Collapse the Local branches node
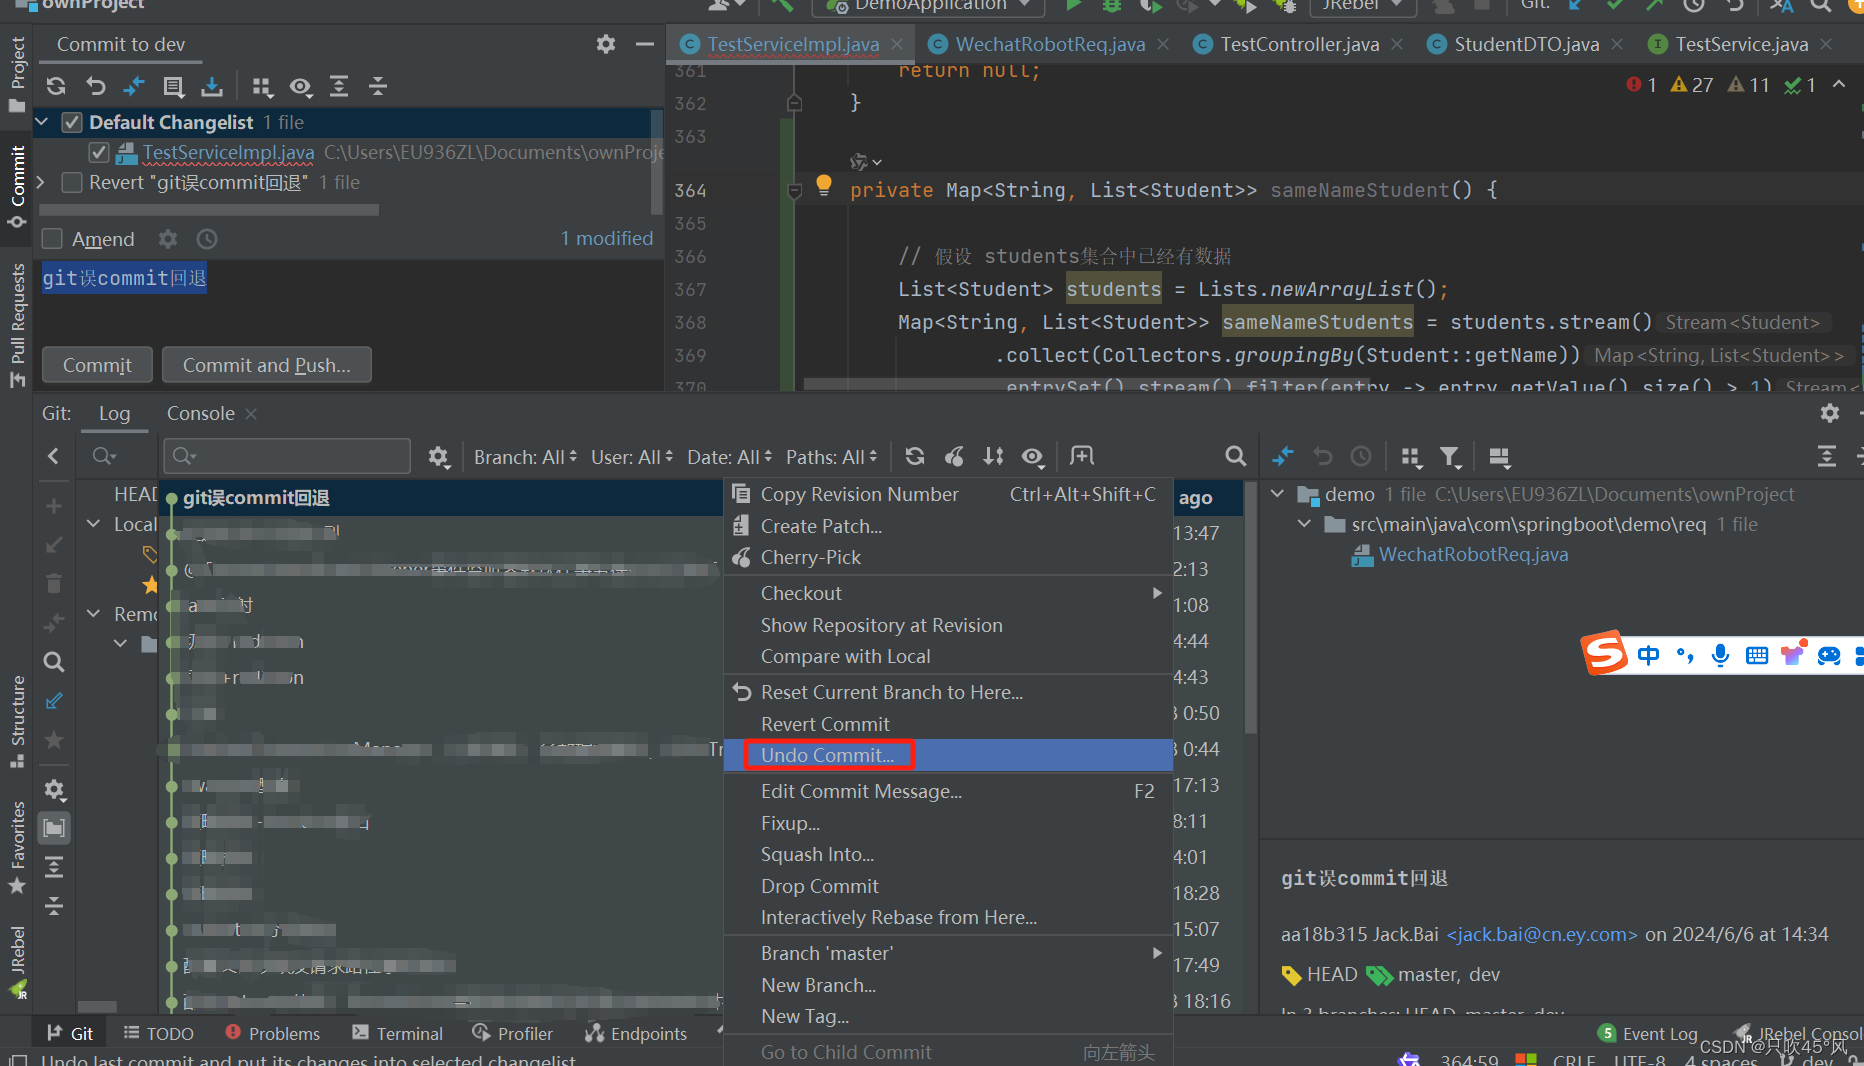Image resolution: width=1864 pixels, height=1066 pixels. pyautogui.click(x=93, y=524)
